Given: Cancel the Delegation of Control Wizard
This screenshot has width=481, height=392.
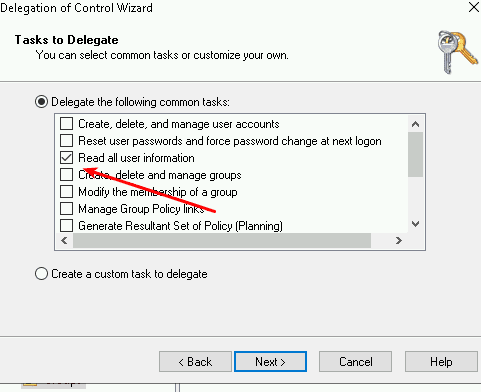Looking at the screenshot, I should [355, 361].
